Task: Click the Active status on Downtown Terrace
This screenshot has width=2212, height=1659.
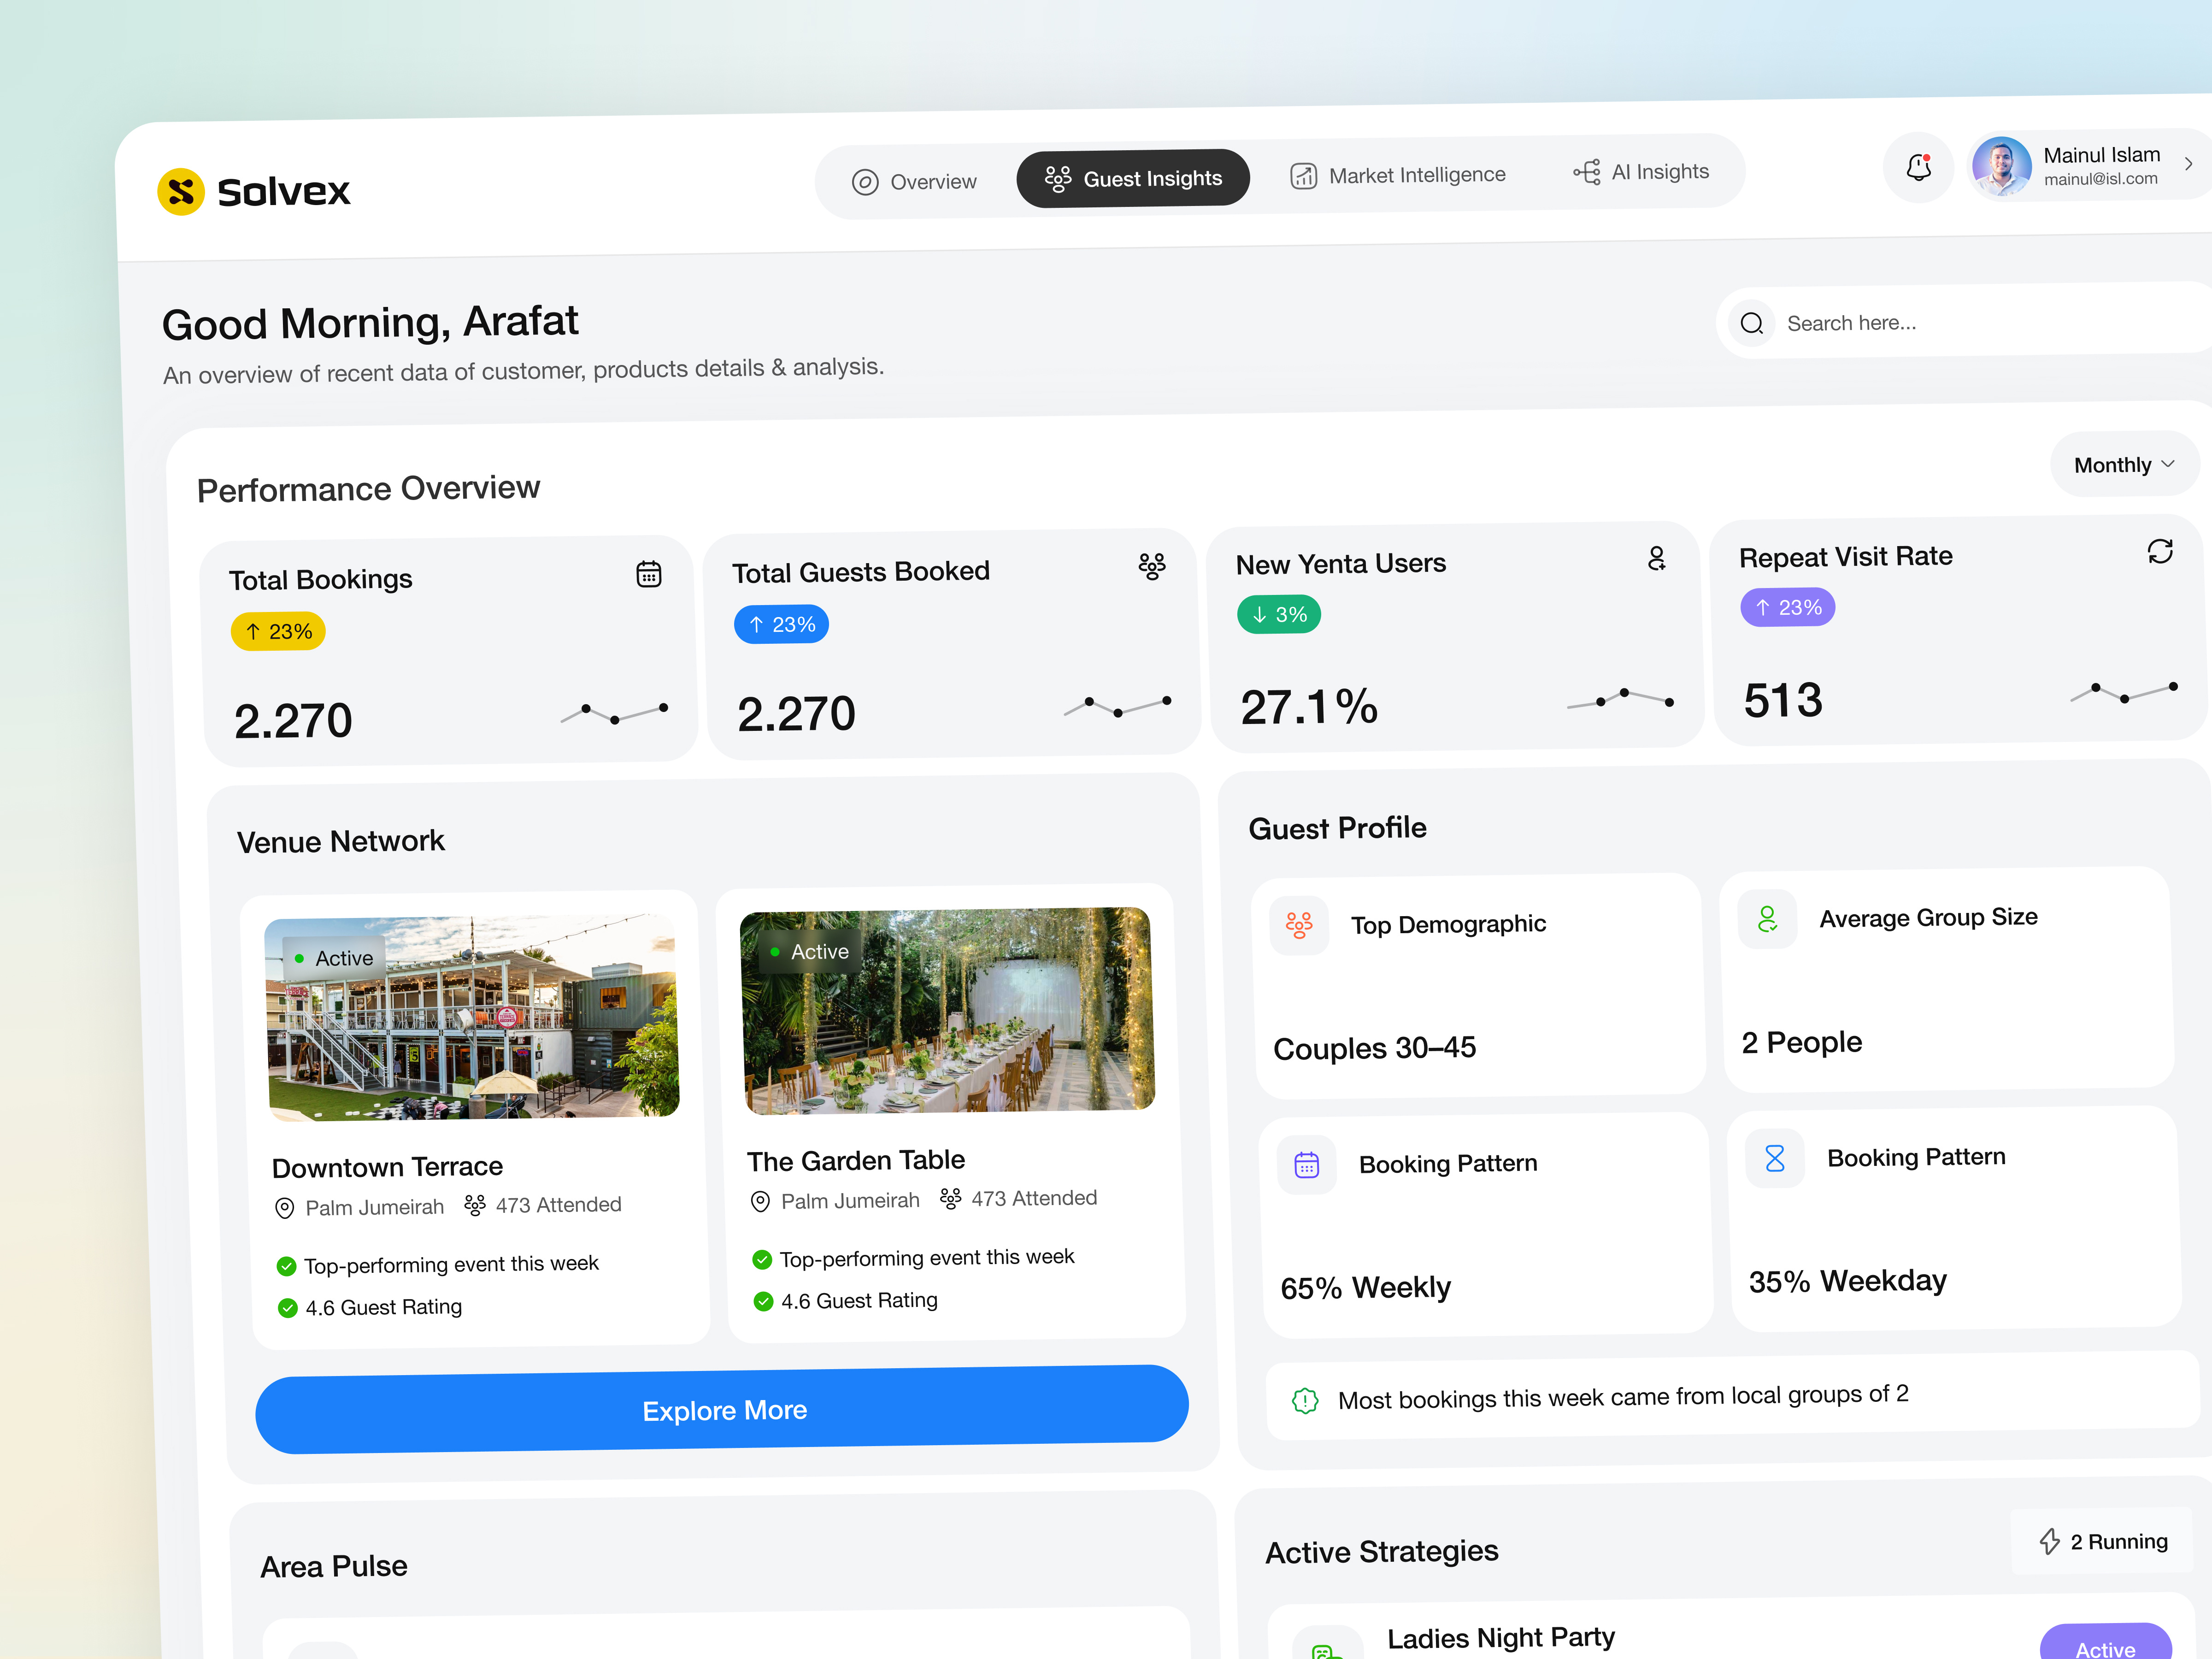Action: coord(334,957)
